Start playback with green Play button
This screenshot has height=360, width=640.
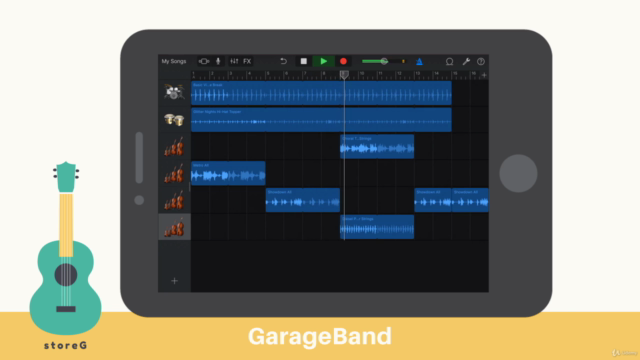[323, 61]
